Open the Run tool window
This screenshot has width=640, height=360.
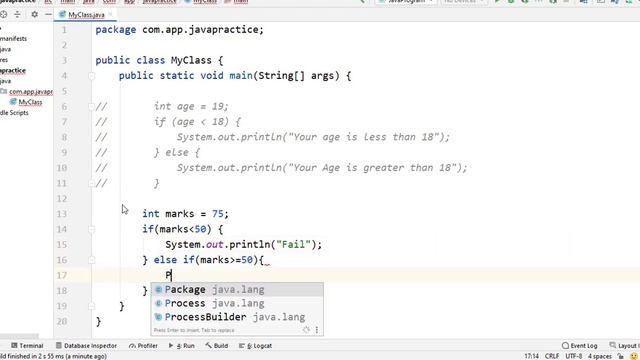[182, 346]
